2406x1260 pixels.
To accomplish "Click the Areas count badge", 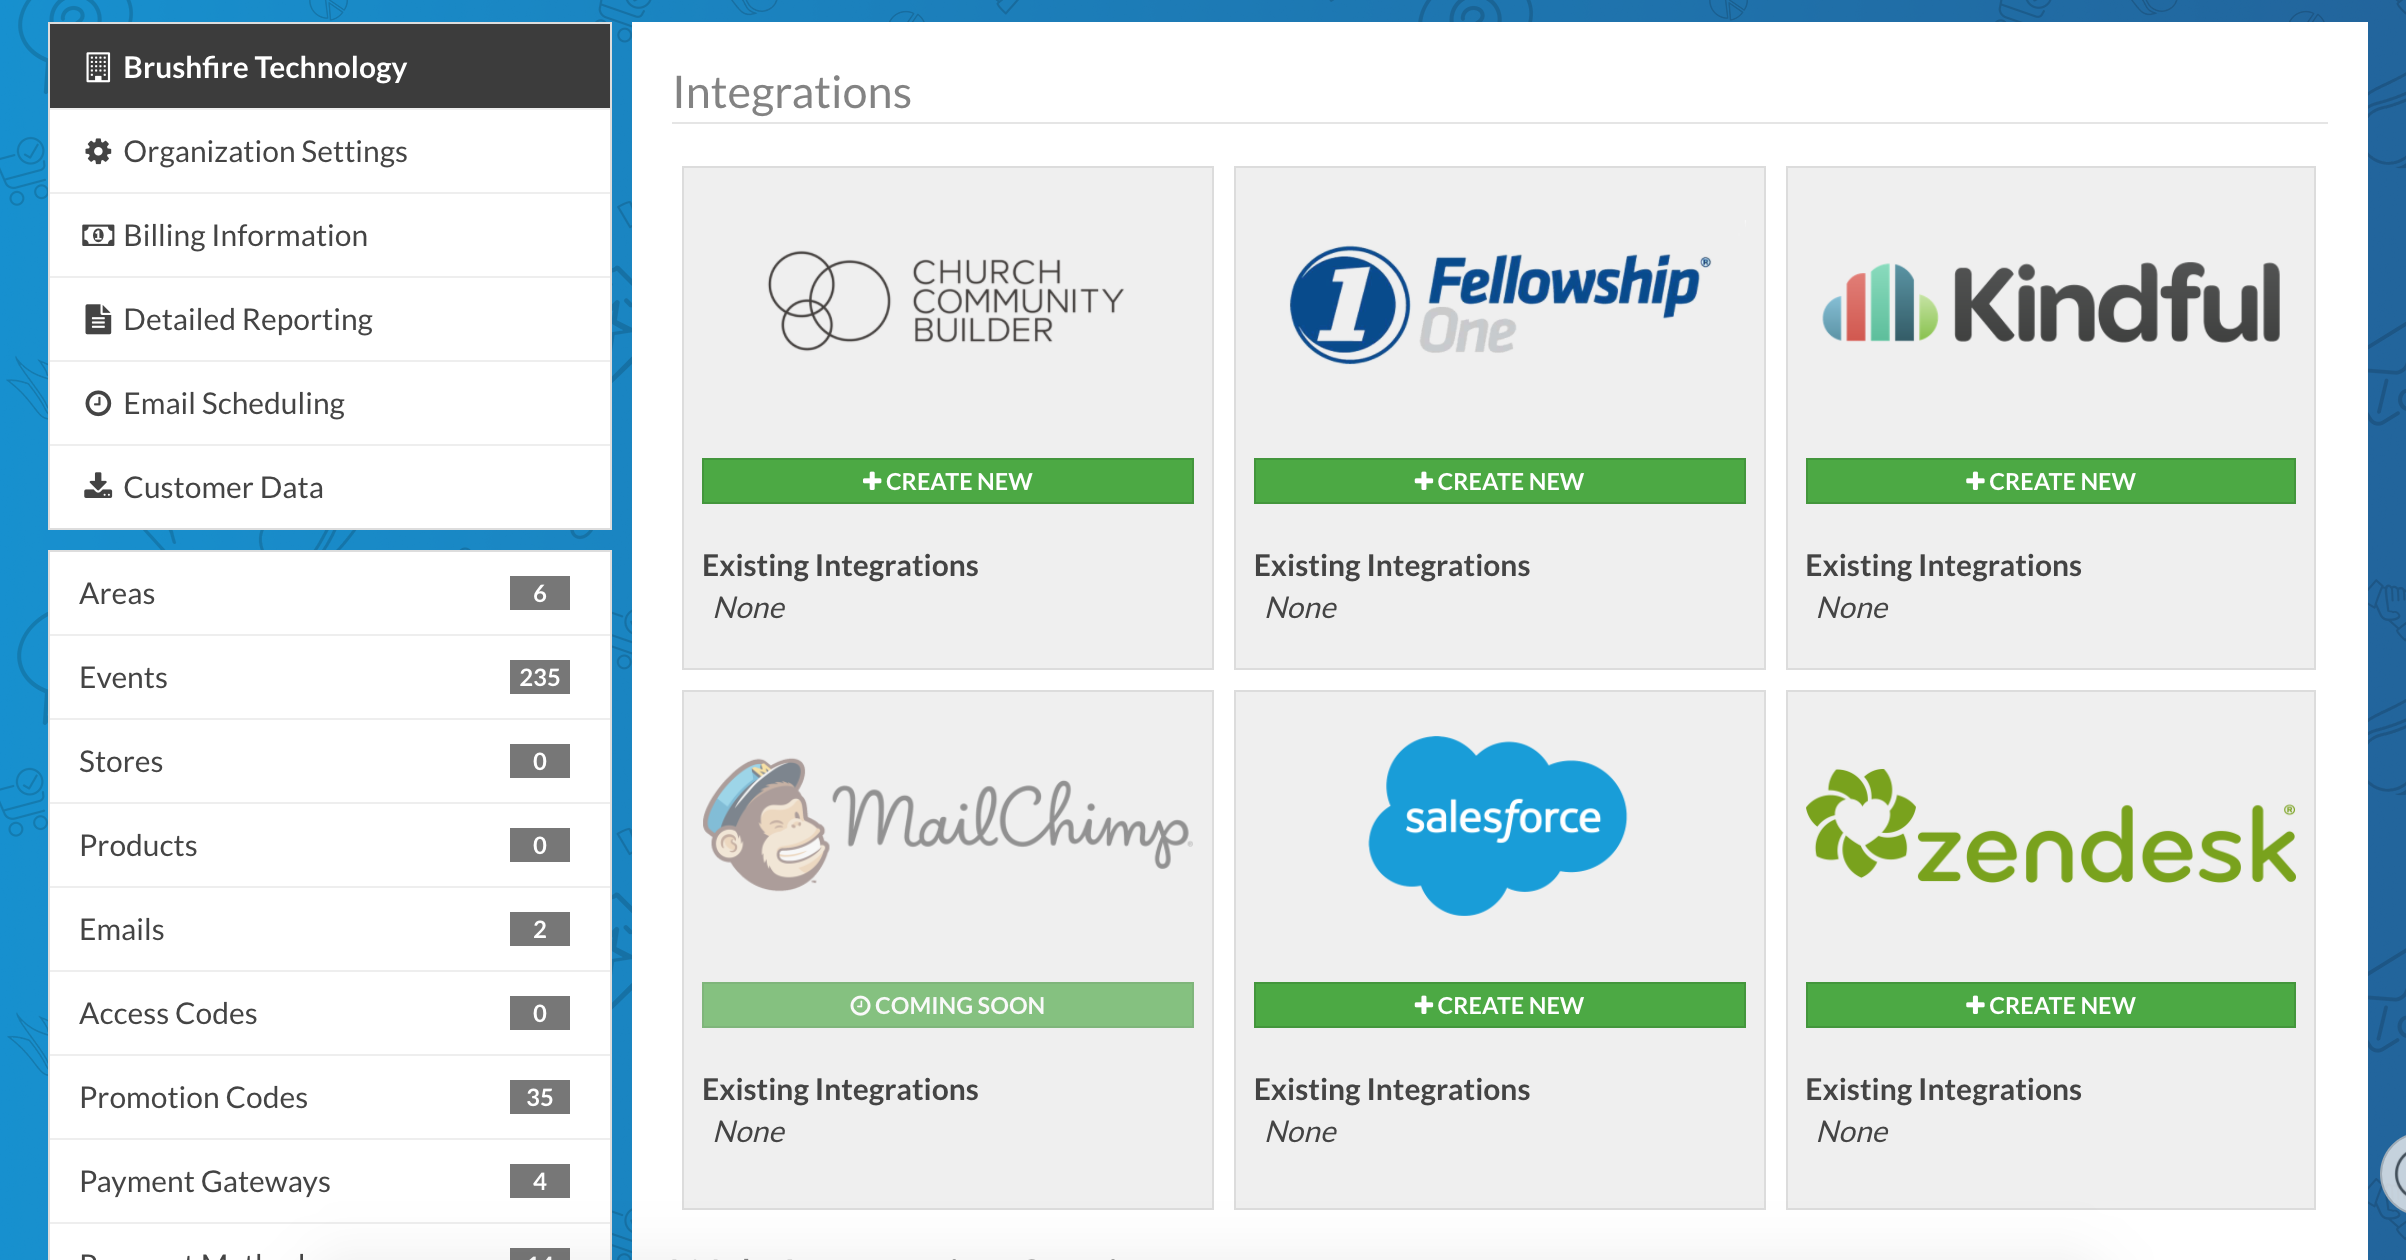I will [x=539, y=593].
